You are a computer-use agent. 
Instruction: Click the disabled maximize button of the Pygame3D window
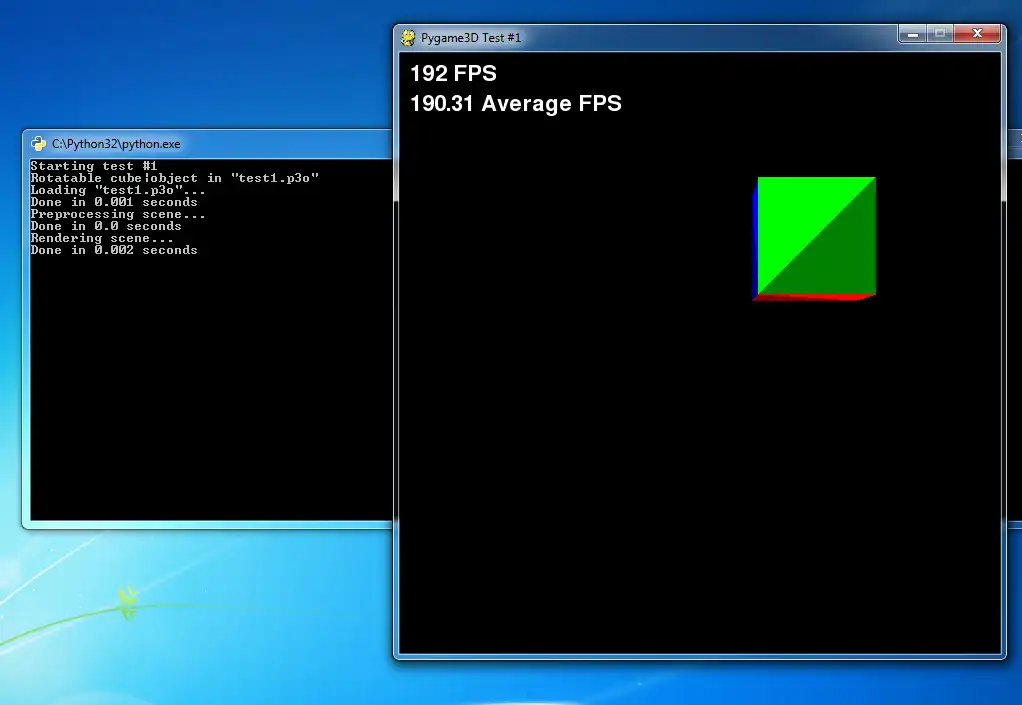click(940, 34)
